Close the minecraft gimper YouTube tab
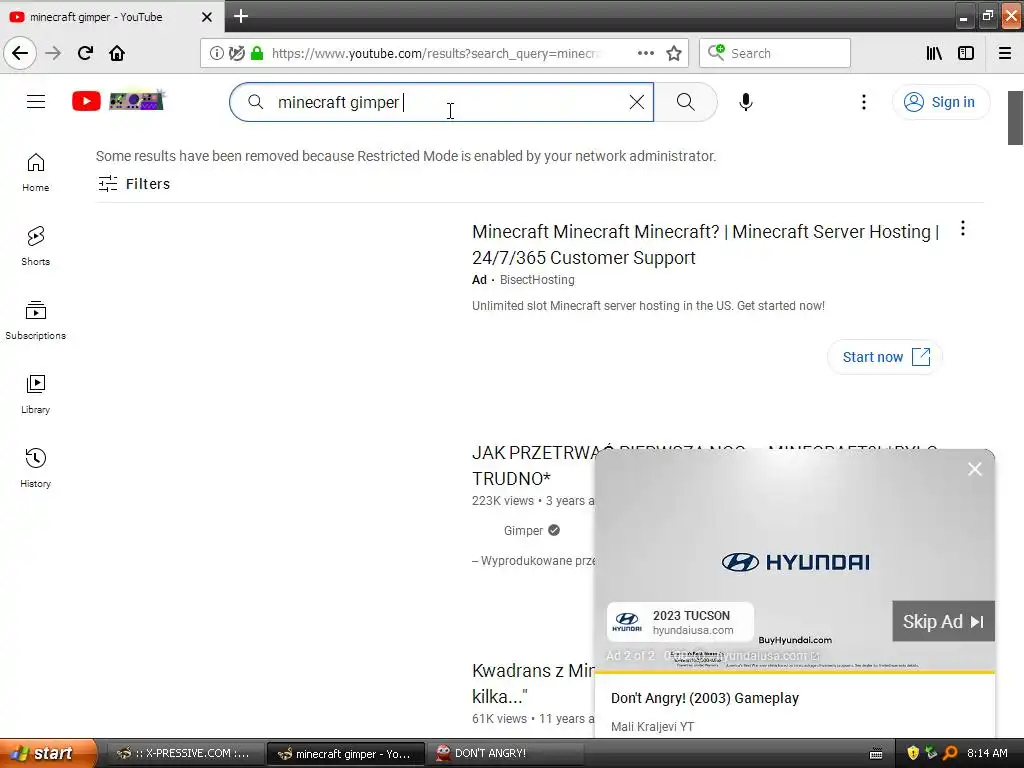The height and width of the screenshot is (768, 1024). (x=206, y=17)
